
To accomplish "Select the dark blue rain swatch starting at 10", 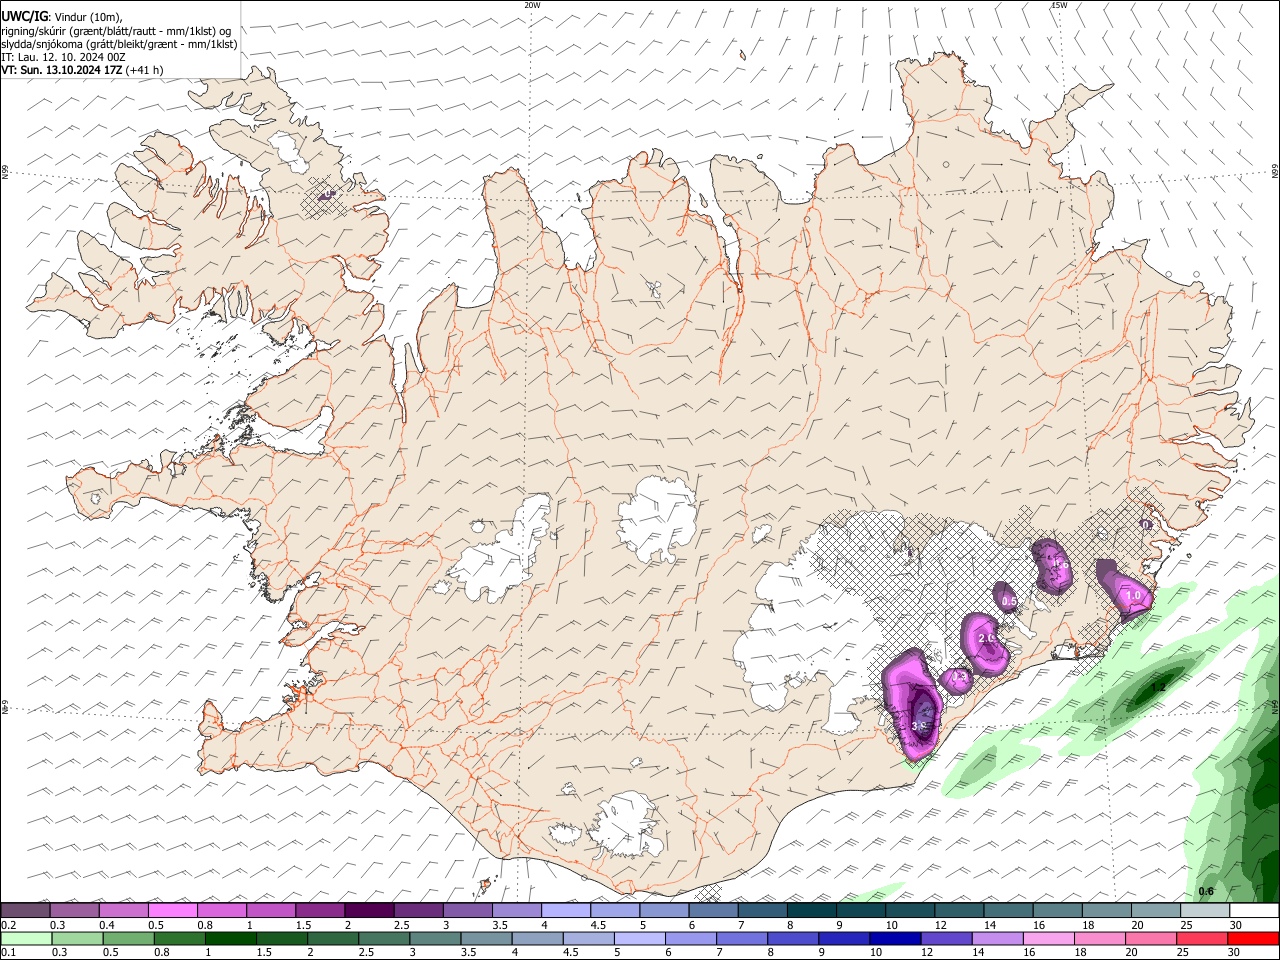I will tap(896, 938).
